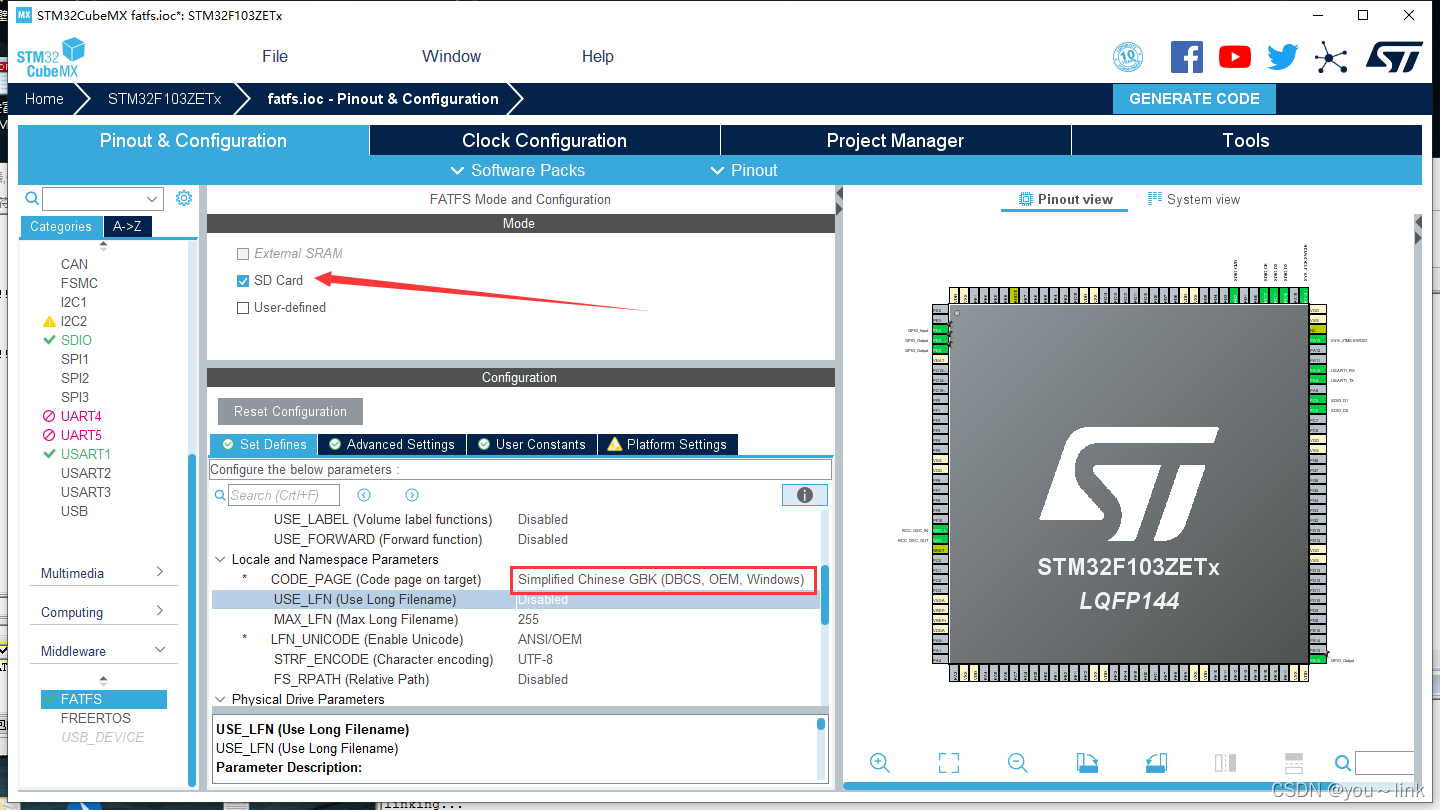The width and height of the screenshot is (1440, 810).
Task: Go to next search result arrow
Action: pos(412,495)
